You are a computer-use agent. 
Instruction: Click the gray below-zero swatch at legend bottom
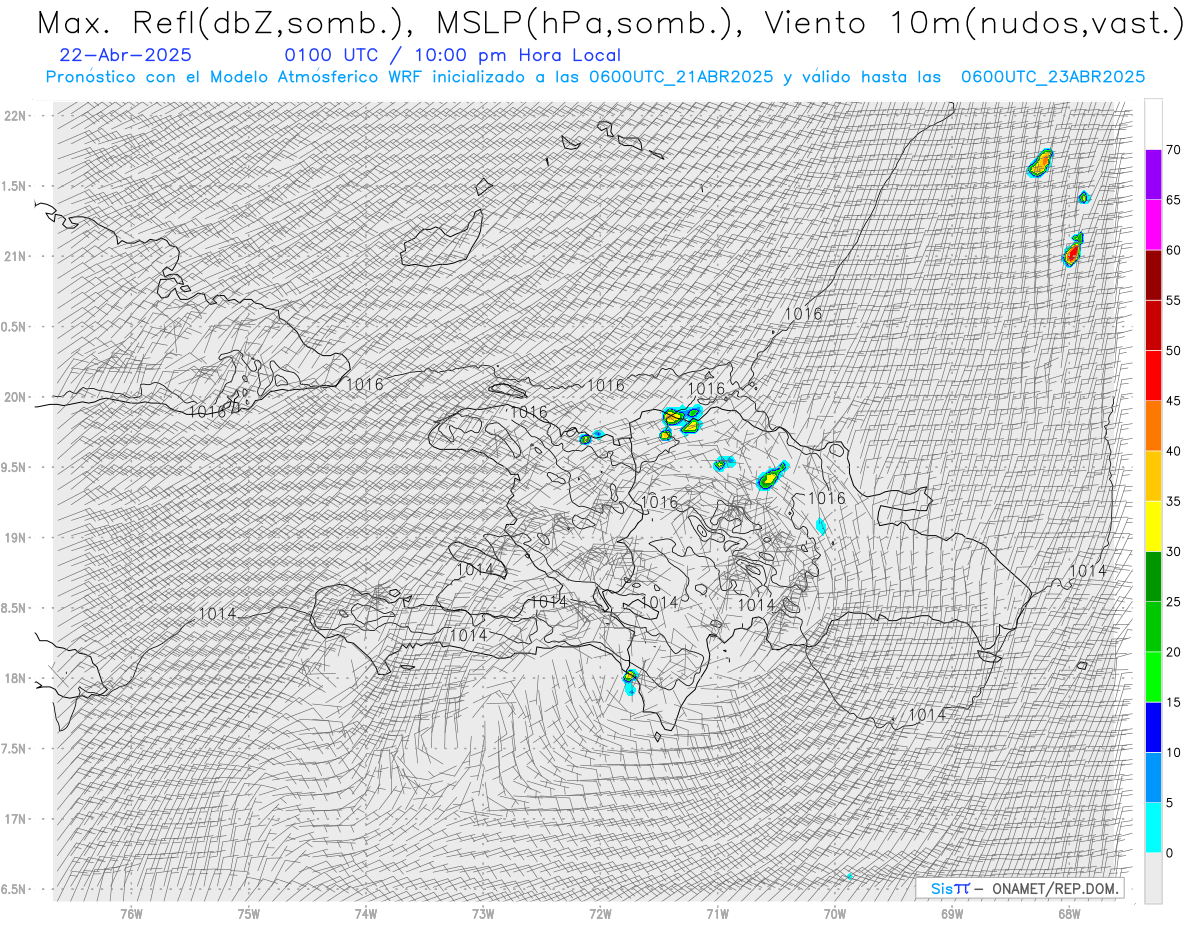tap(1153, 877)
